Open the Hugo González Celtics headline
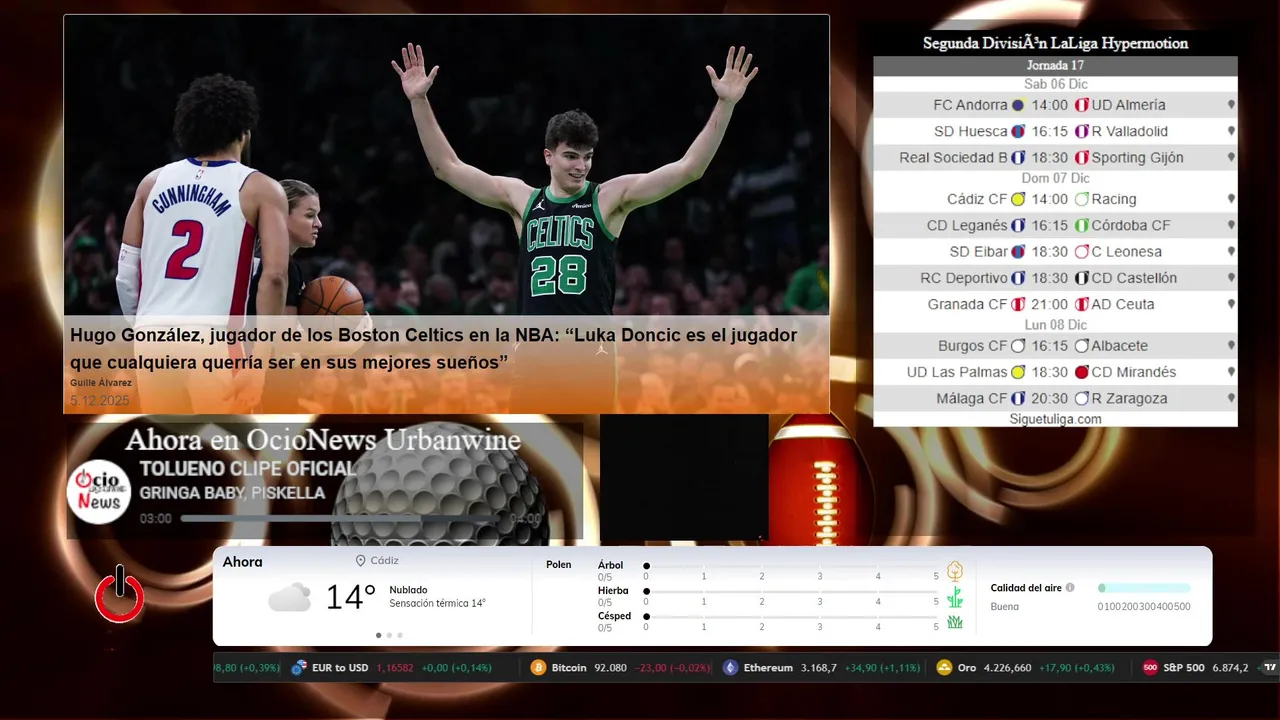The width and height of the screenshot is (1280, 720). tap(434, 349)
